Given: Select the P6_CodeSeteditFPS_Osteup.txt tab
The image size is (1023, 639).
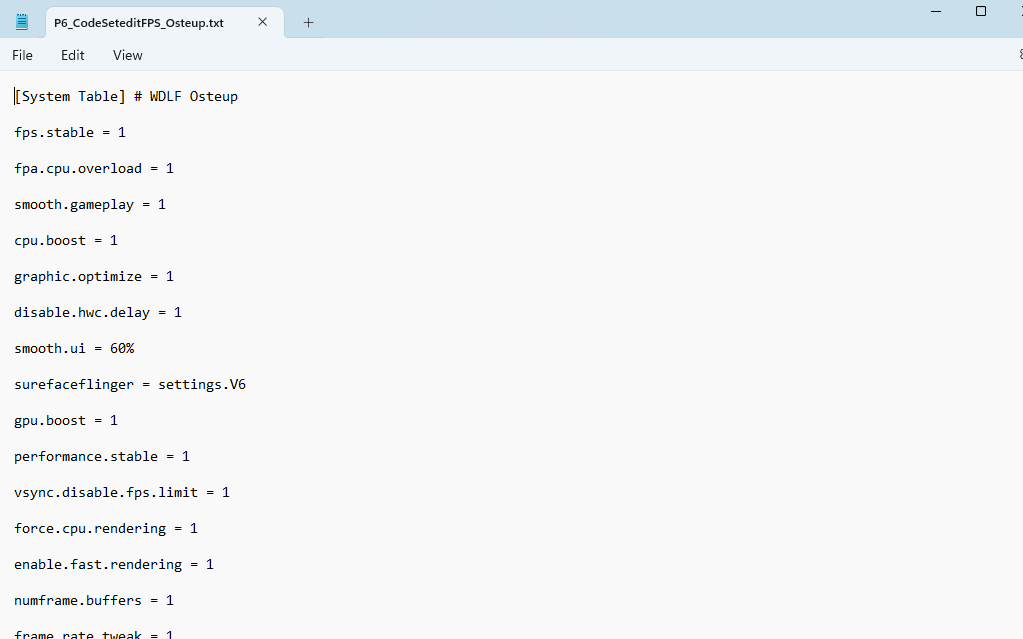Looking at the screenshot, I should (140, 22).
